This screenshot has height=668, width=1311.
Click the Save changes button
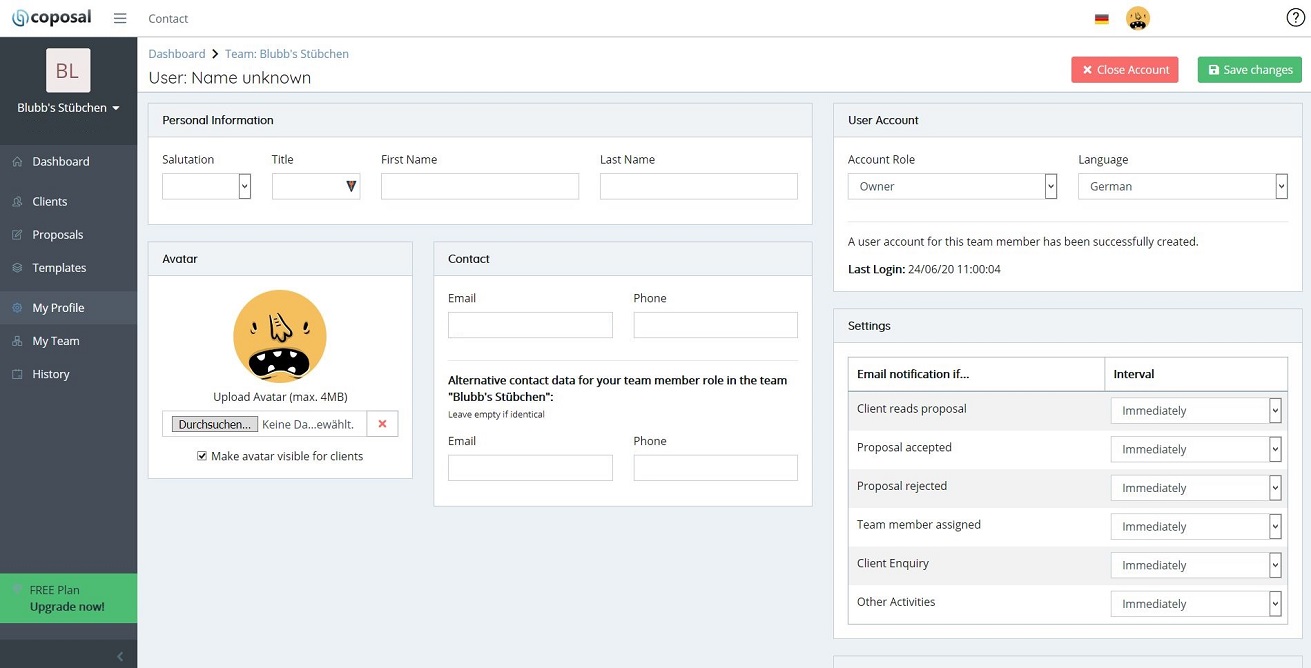coord(1249,70)
